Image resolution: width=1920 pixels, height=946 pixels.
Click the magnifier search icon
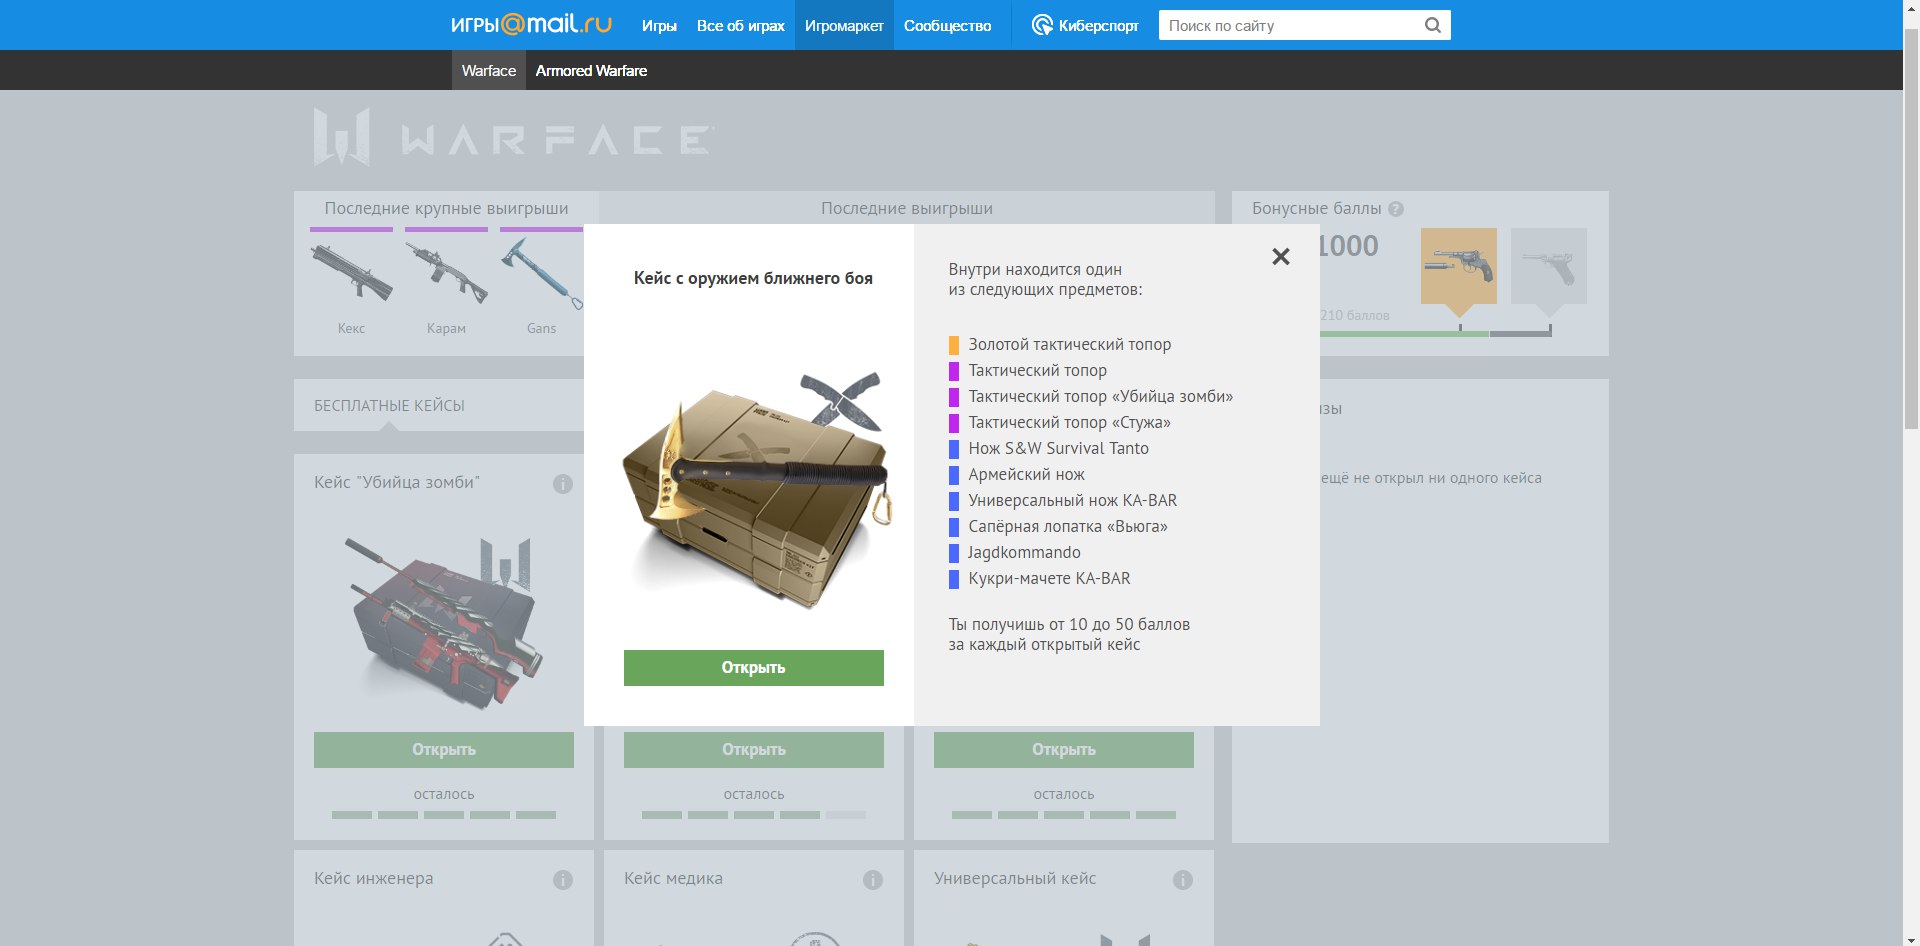[x=1433, y=25]
